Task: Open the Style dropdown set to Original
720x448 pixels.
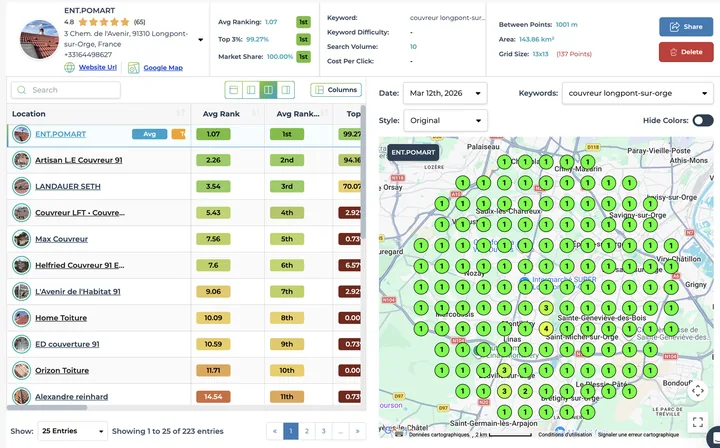Action: tap(445, 121)
